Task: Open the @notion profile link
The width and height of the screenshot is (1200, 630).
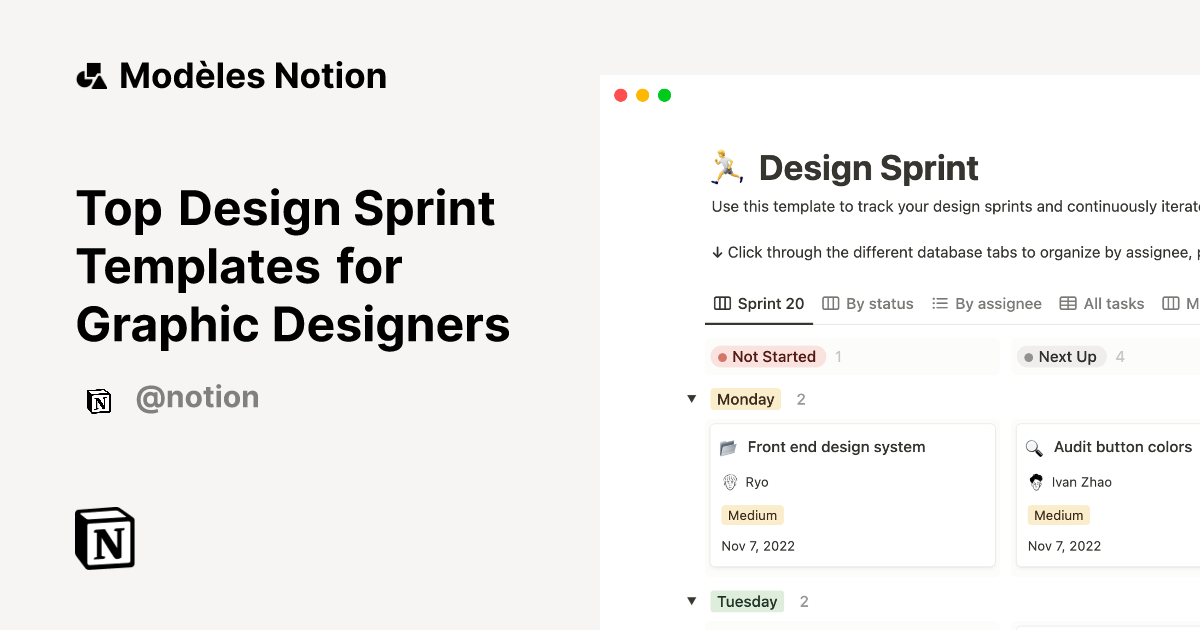Action: click(x=197, y=397)
